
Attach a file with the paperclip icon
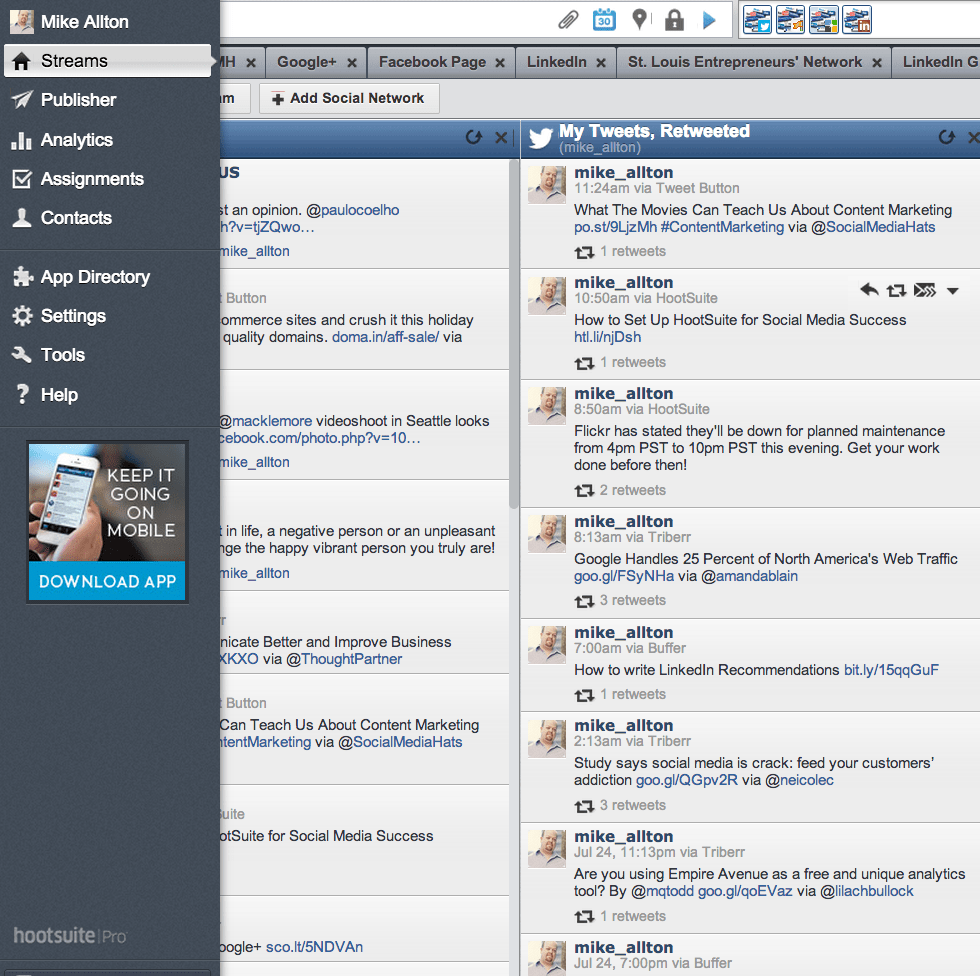point(568,20)
